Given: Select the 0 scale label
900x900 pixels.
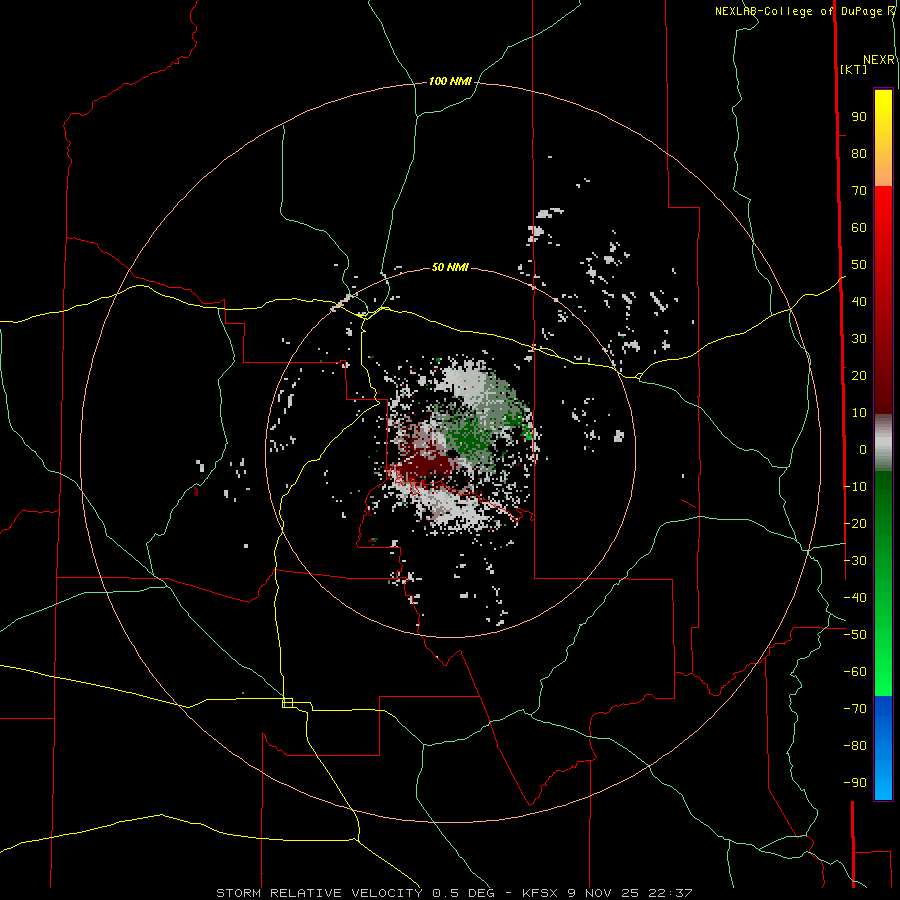Looking at the screenshot, I should click(863, 450).
